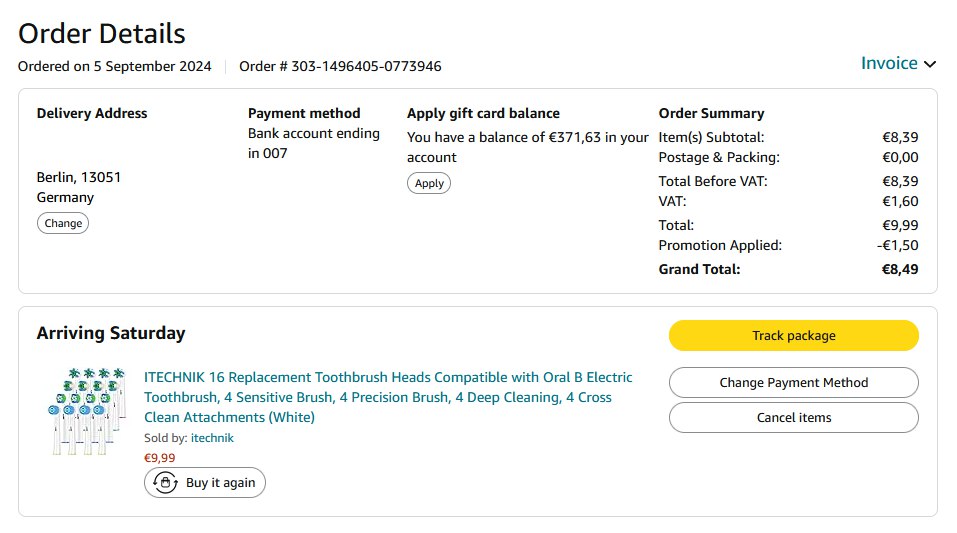Viewport: 957px width, 533px height.
Task: Click Change Payment Method button
Action: point(793,382)
